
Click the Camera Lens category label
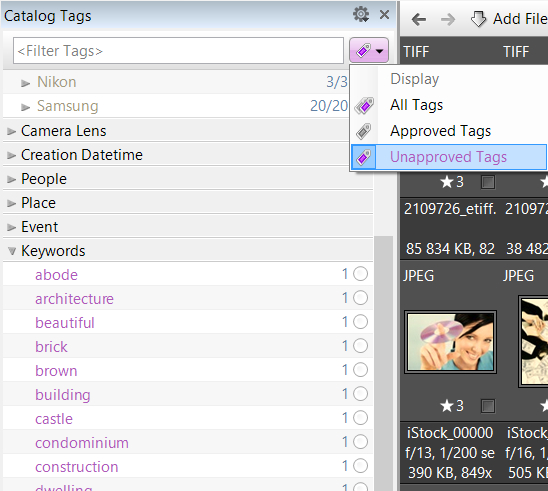[x=64, y=131]
